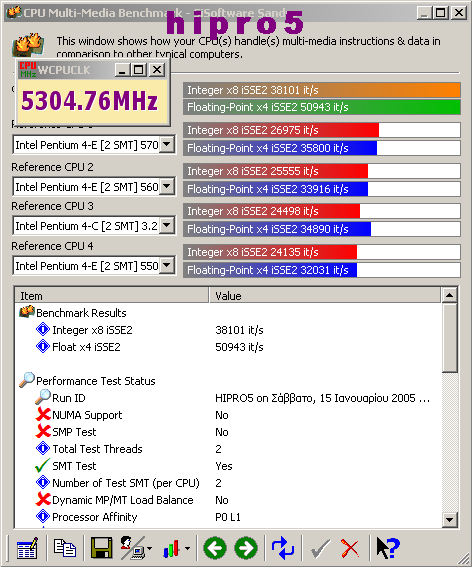Click the 50943 it/s result value
Viewport: 472px width, 567px height.
click(239, 347)
